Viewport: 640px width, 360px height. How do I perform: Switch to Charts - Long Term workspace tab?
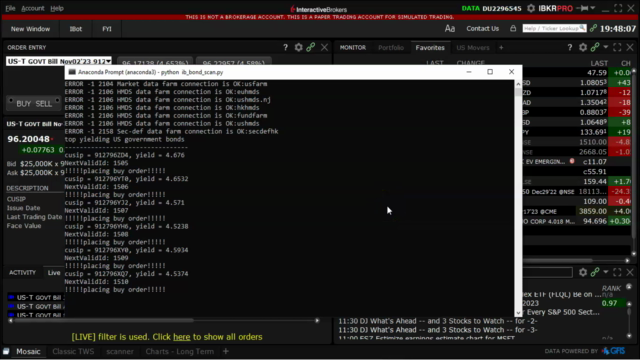point(180,351)
